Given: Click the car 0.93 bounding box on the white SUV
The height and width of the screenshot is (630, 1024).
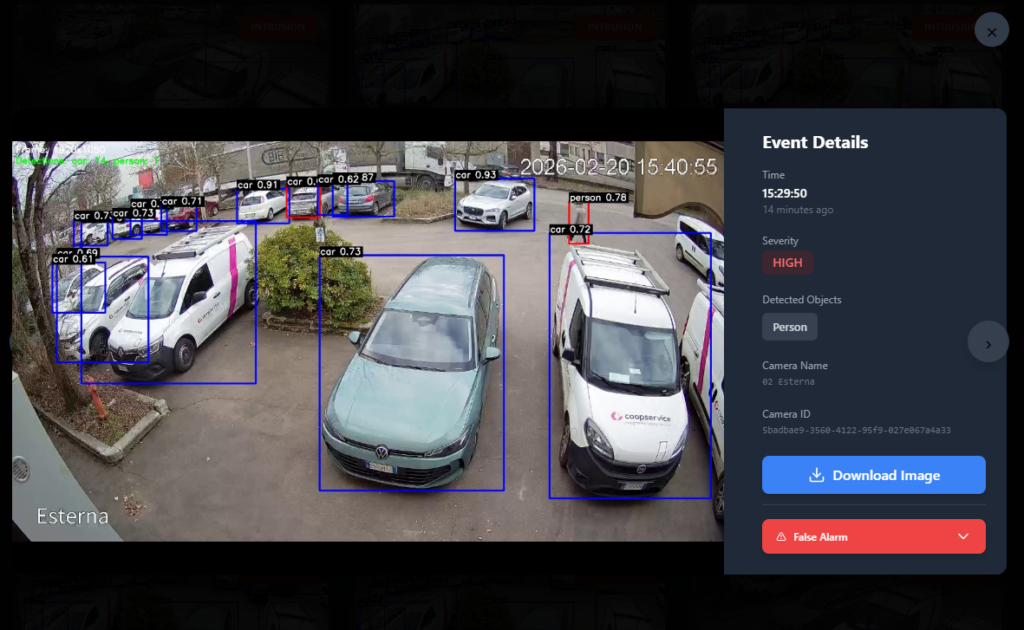Looking at the screenshot, I should click(494, 203).
